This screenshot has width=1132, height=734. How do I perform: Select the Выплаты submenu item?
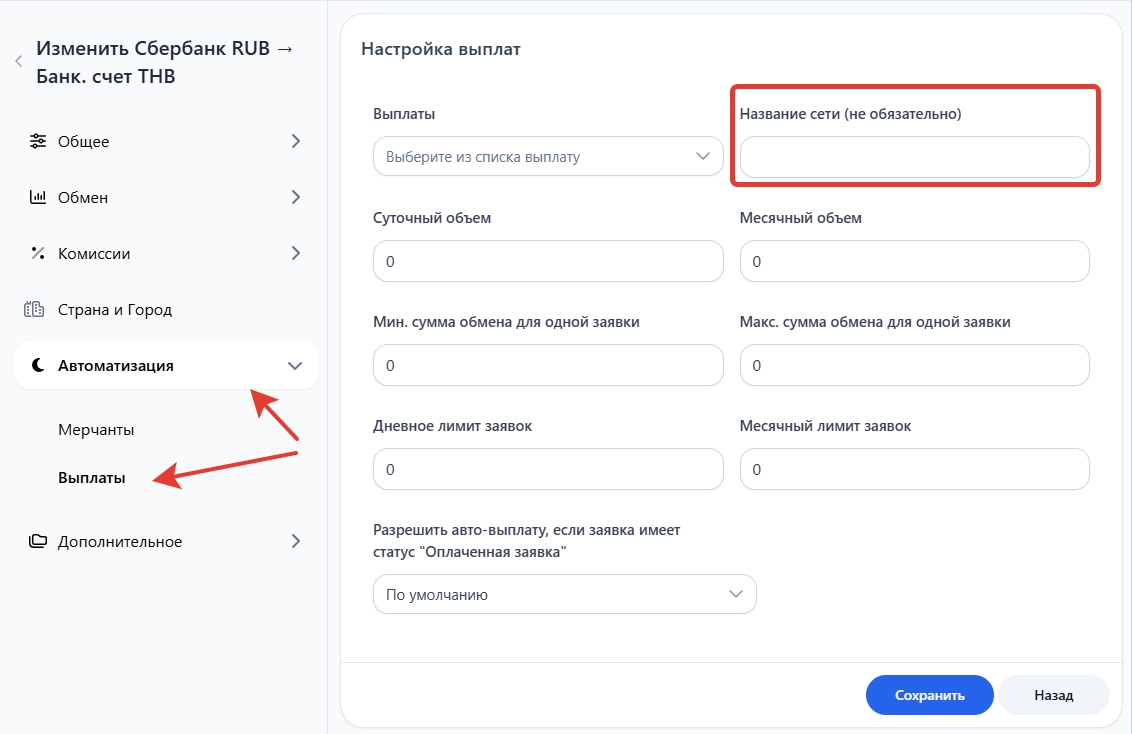pyautogui.click(x=92, y=478)
